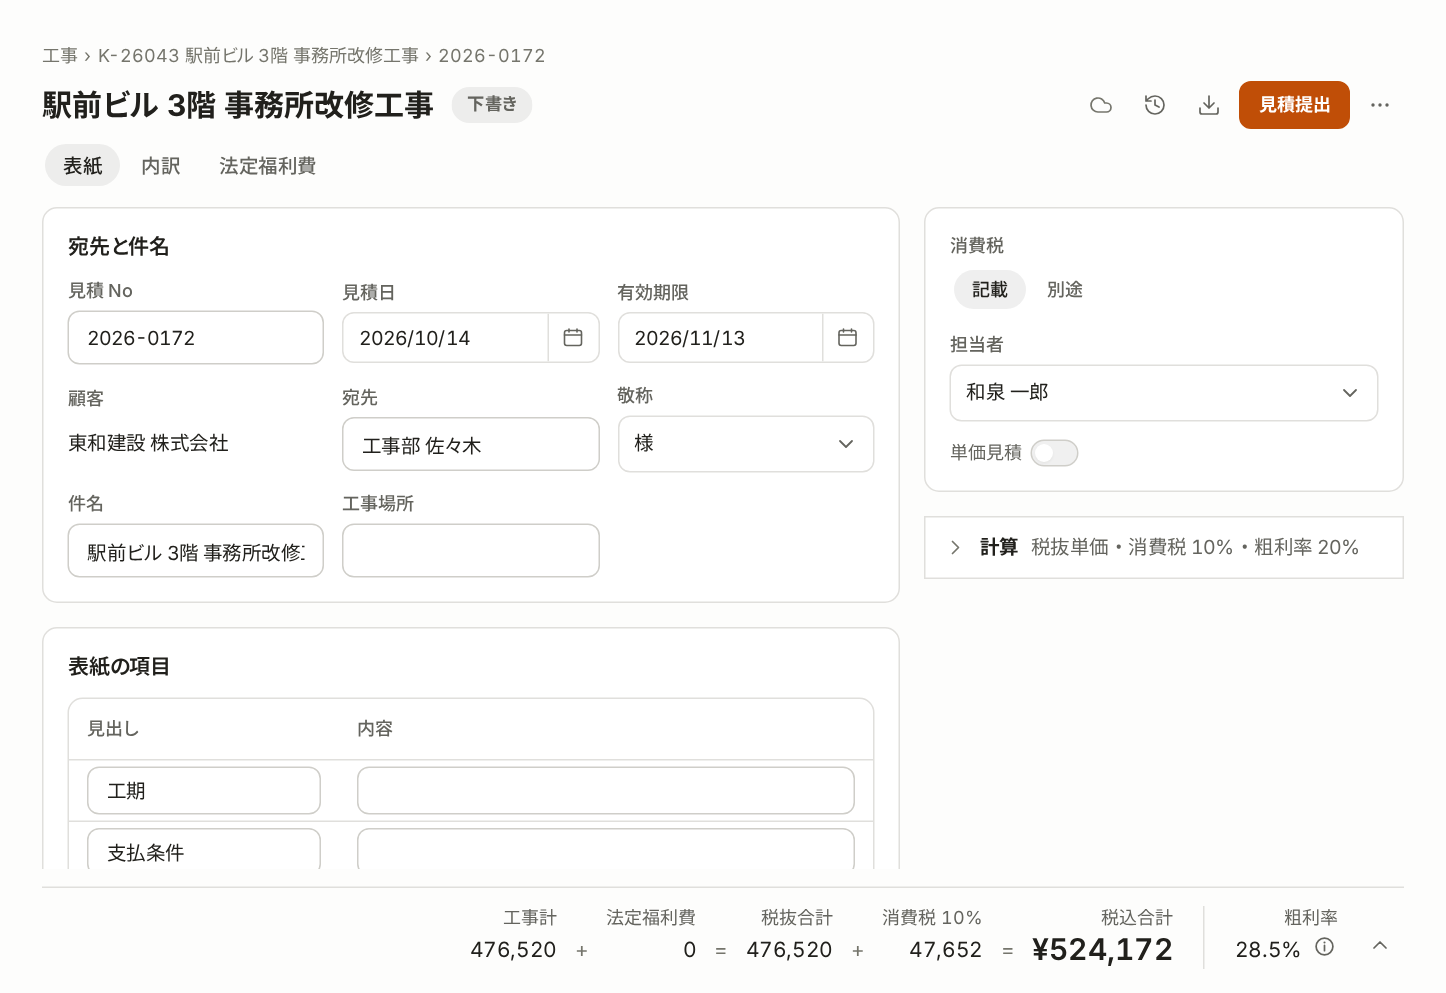1446x993 pixels.
Task: Open calendar picker for 有効期限
Action: (x=847, y=338)
